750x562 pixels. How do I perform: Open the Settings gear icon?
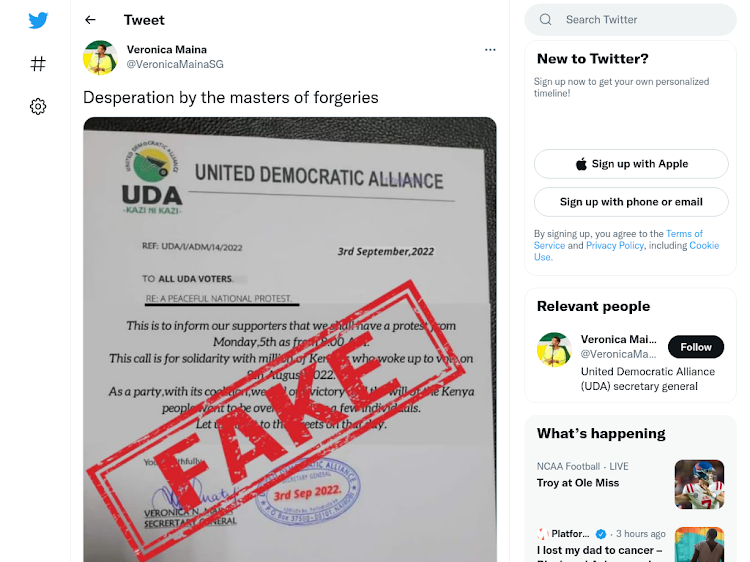[38, 106]
